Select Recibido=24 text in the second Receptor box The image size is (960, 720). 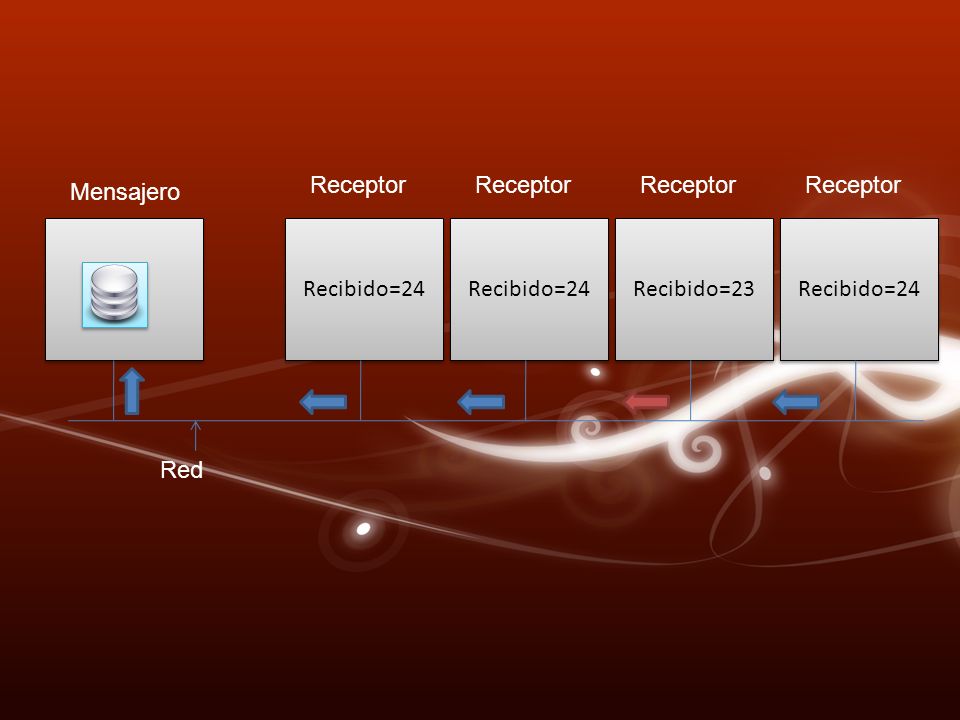point(529,288)
